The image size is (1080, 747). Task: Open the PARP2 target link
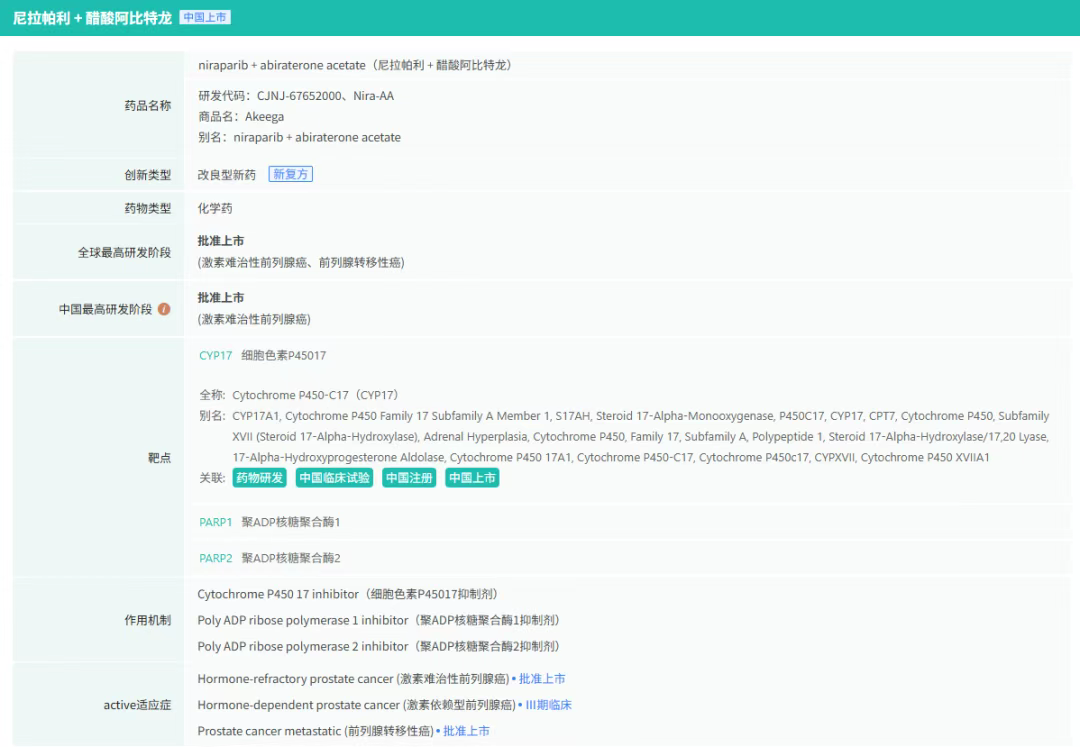point(215,558)
